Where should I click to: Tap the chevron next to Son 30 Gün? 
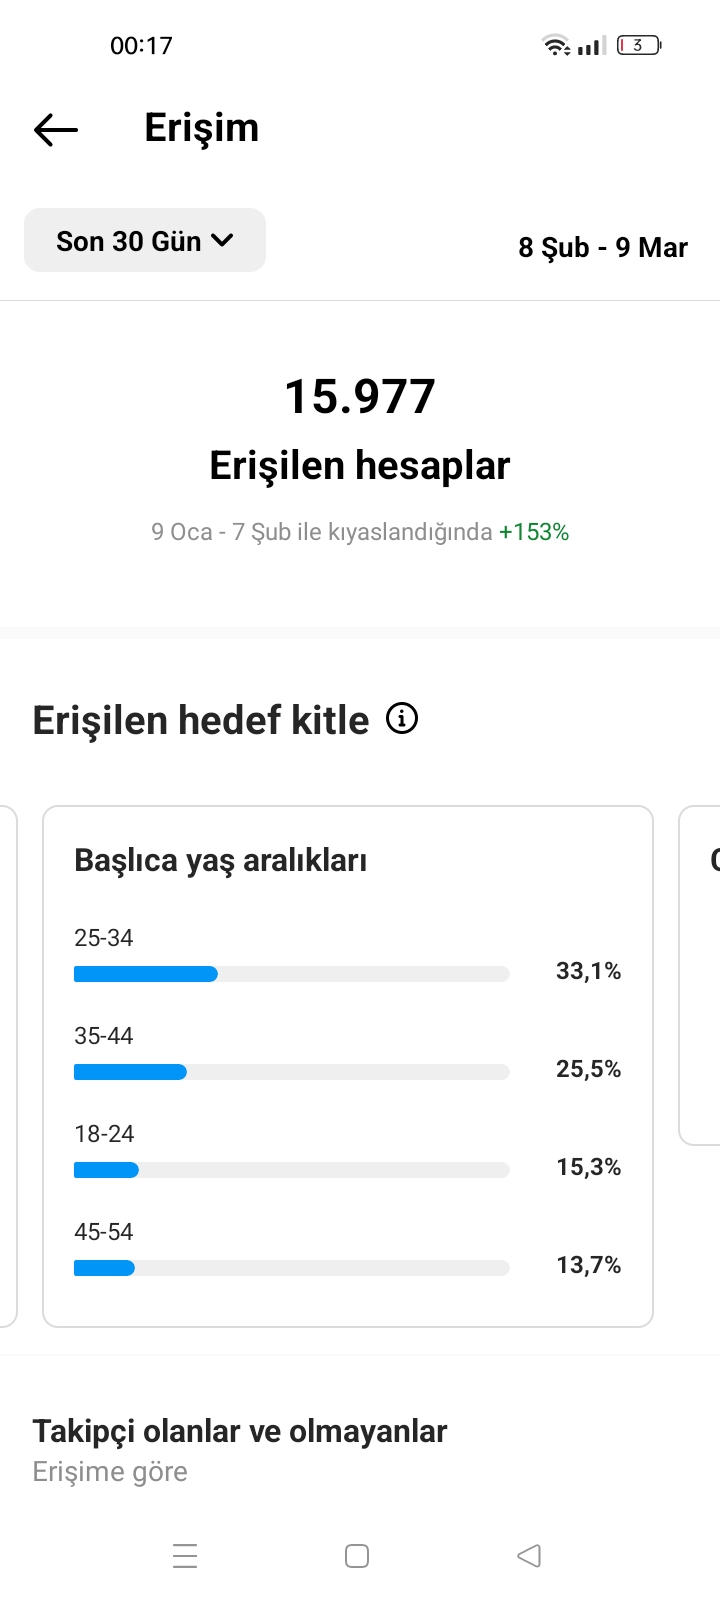[223, 240]
